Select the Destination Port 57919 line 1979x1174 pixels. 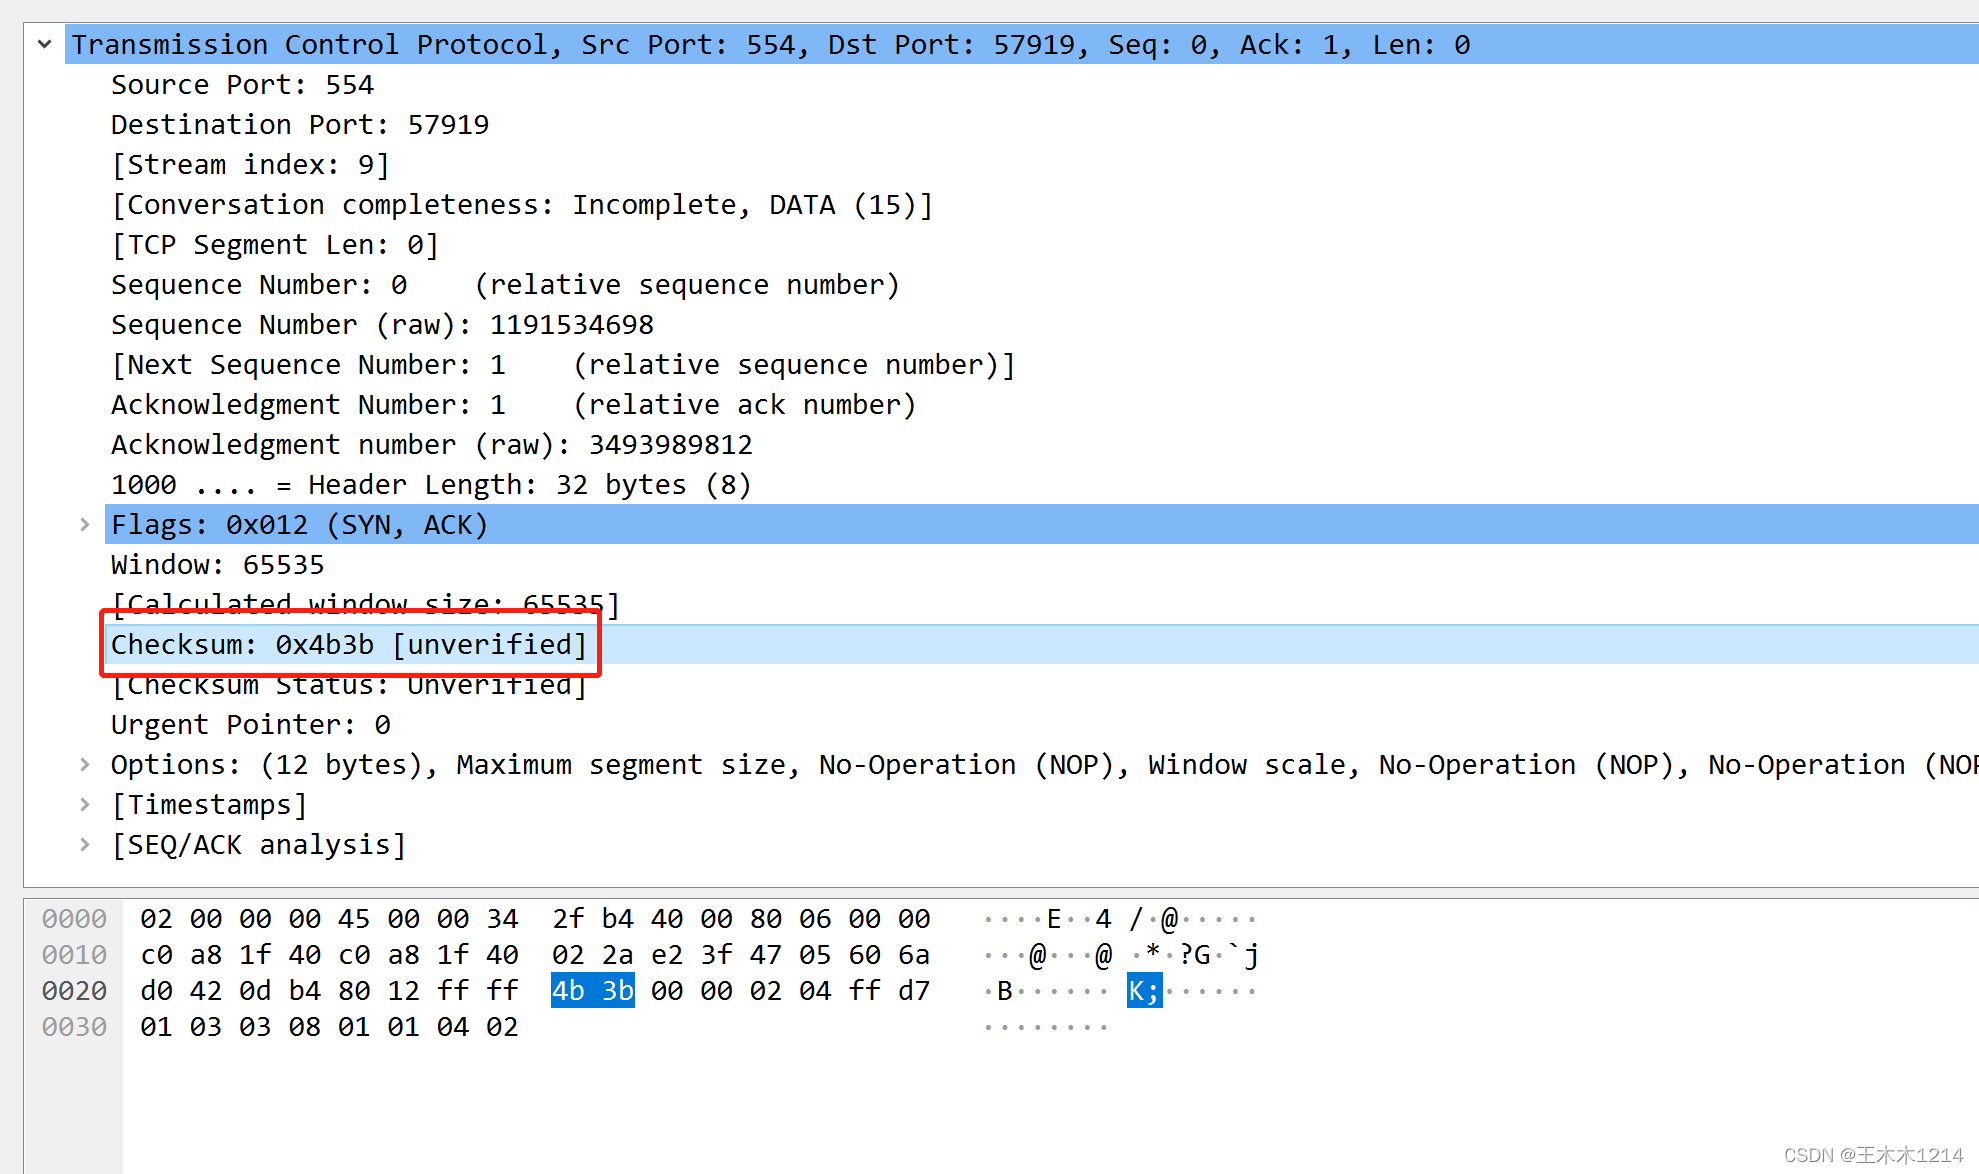(x=299, y=125)
